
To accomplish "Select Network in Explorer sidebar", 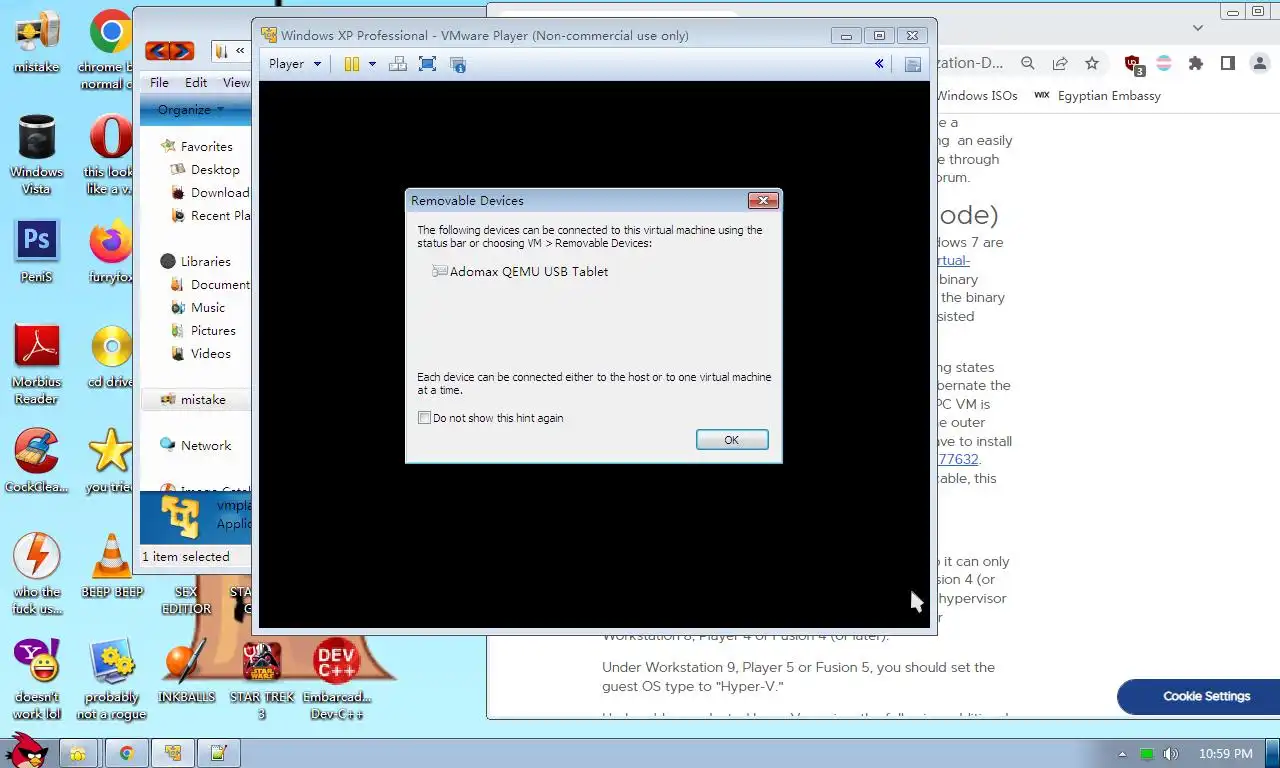I will (206, 445).
